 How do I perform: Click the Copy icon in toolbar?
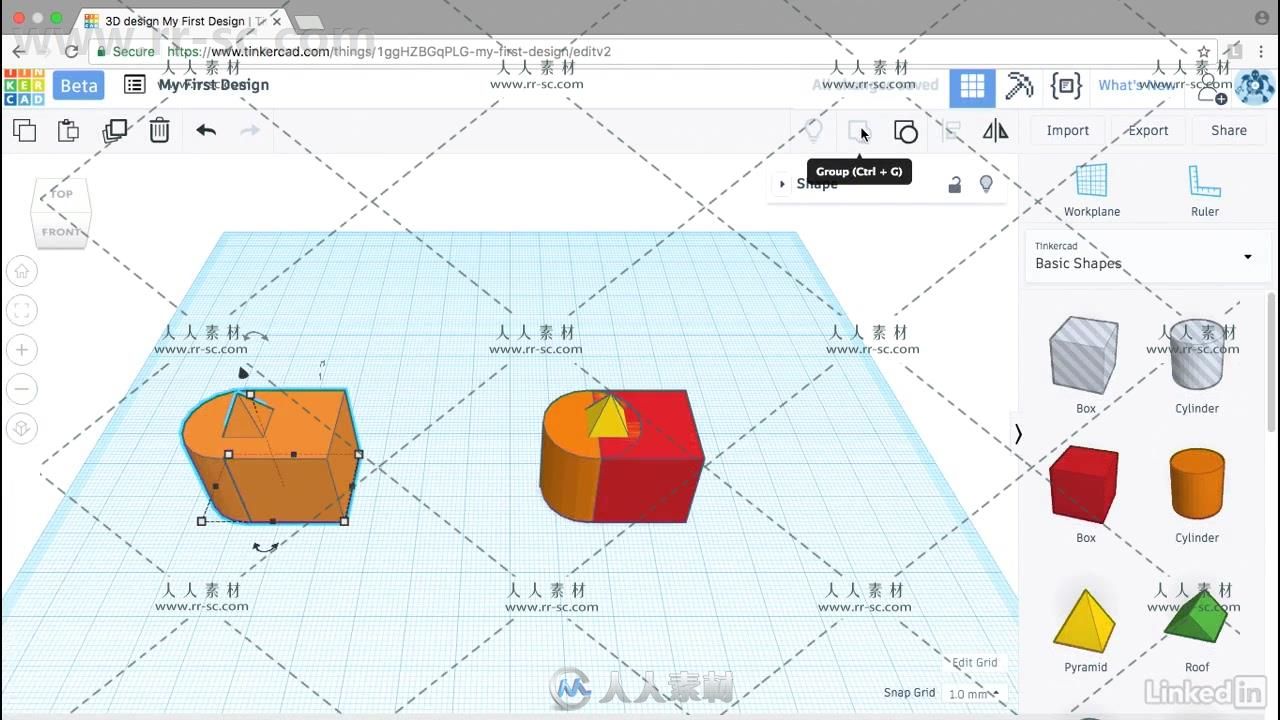point(24,130)
